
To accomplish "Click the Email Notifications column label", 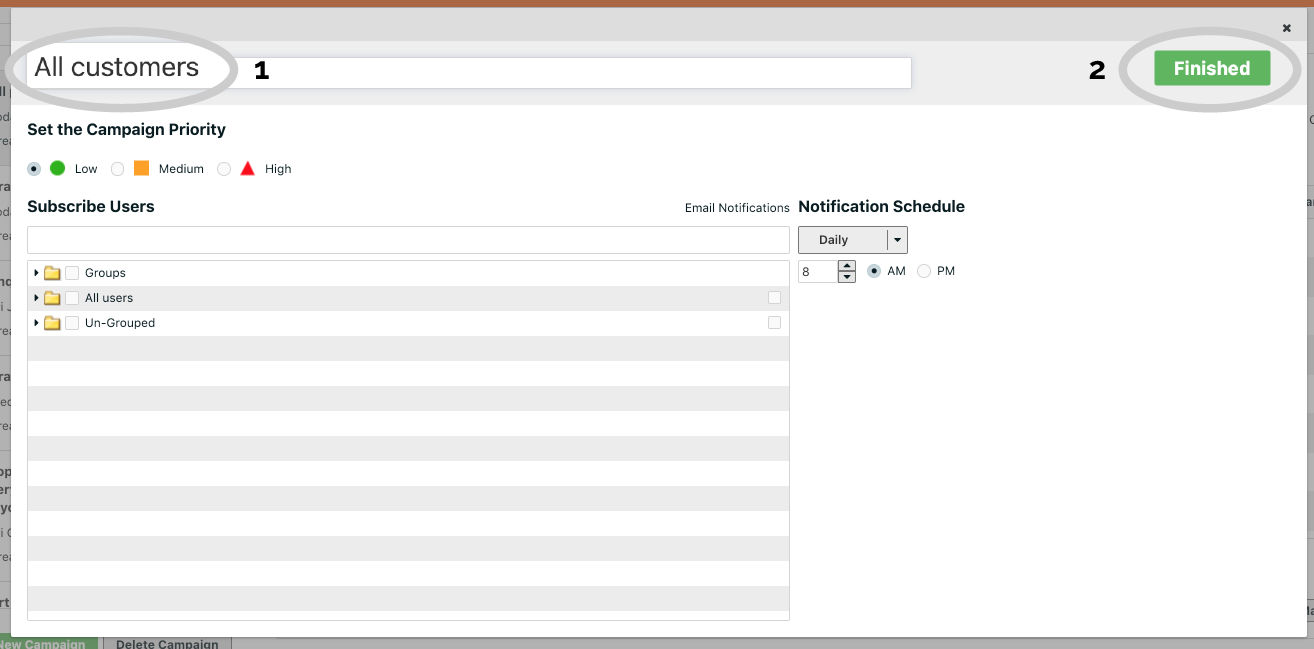I will [x=737, y=208].
